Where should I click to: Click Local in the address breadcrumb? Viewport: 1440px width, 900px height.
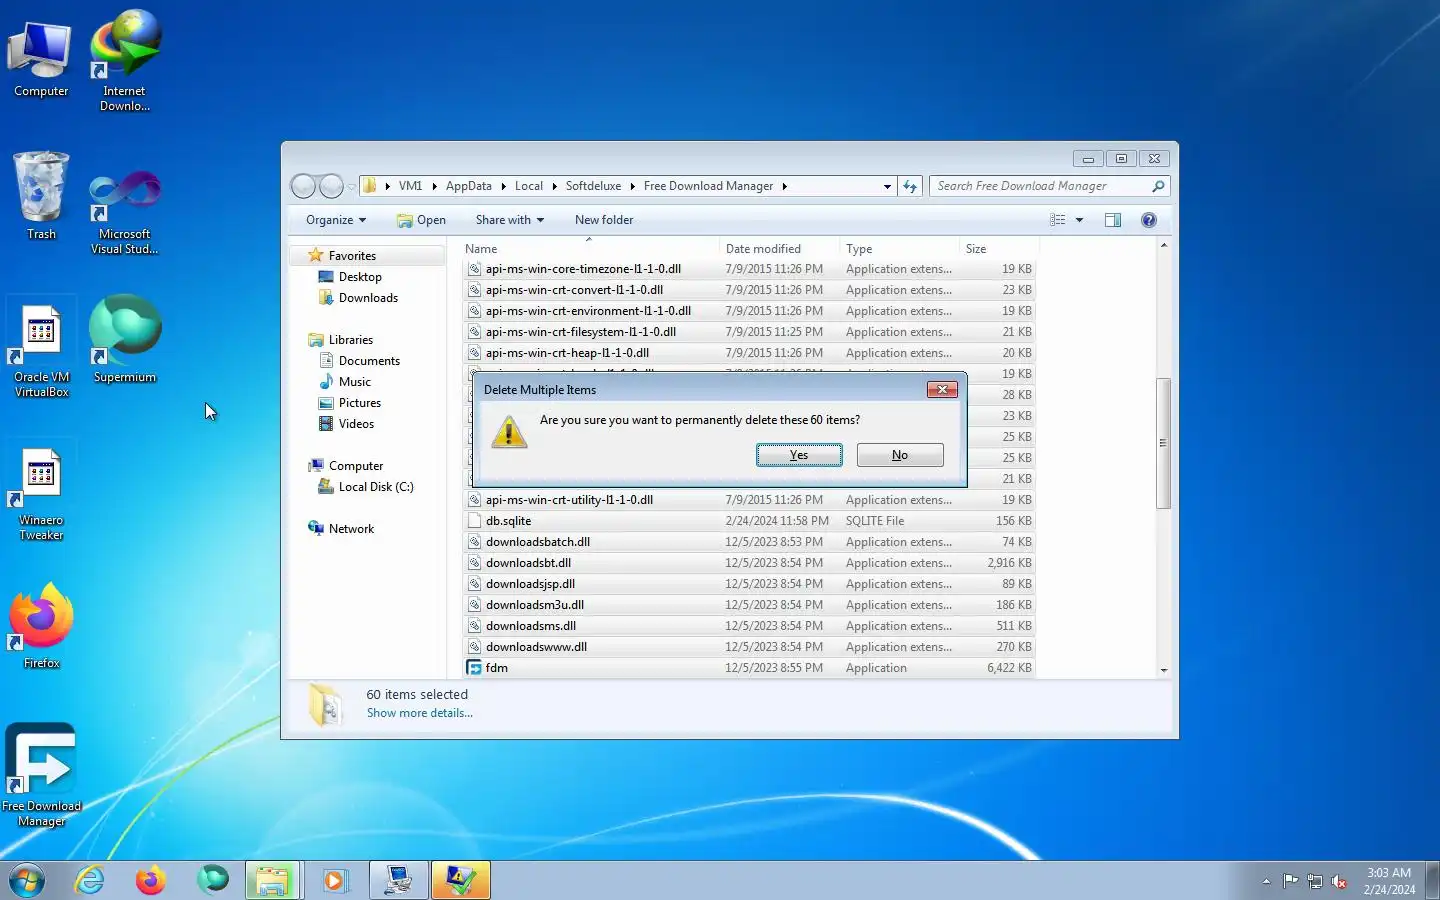click(529, 186)
